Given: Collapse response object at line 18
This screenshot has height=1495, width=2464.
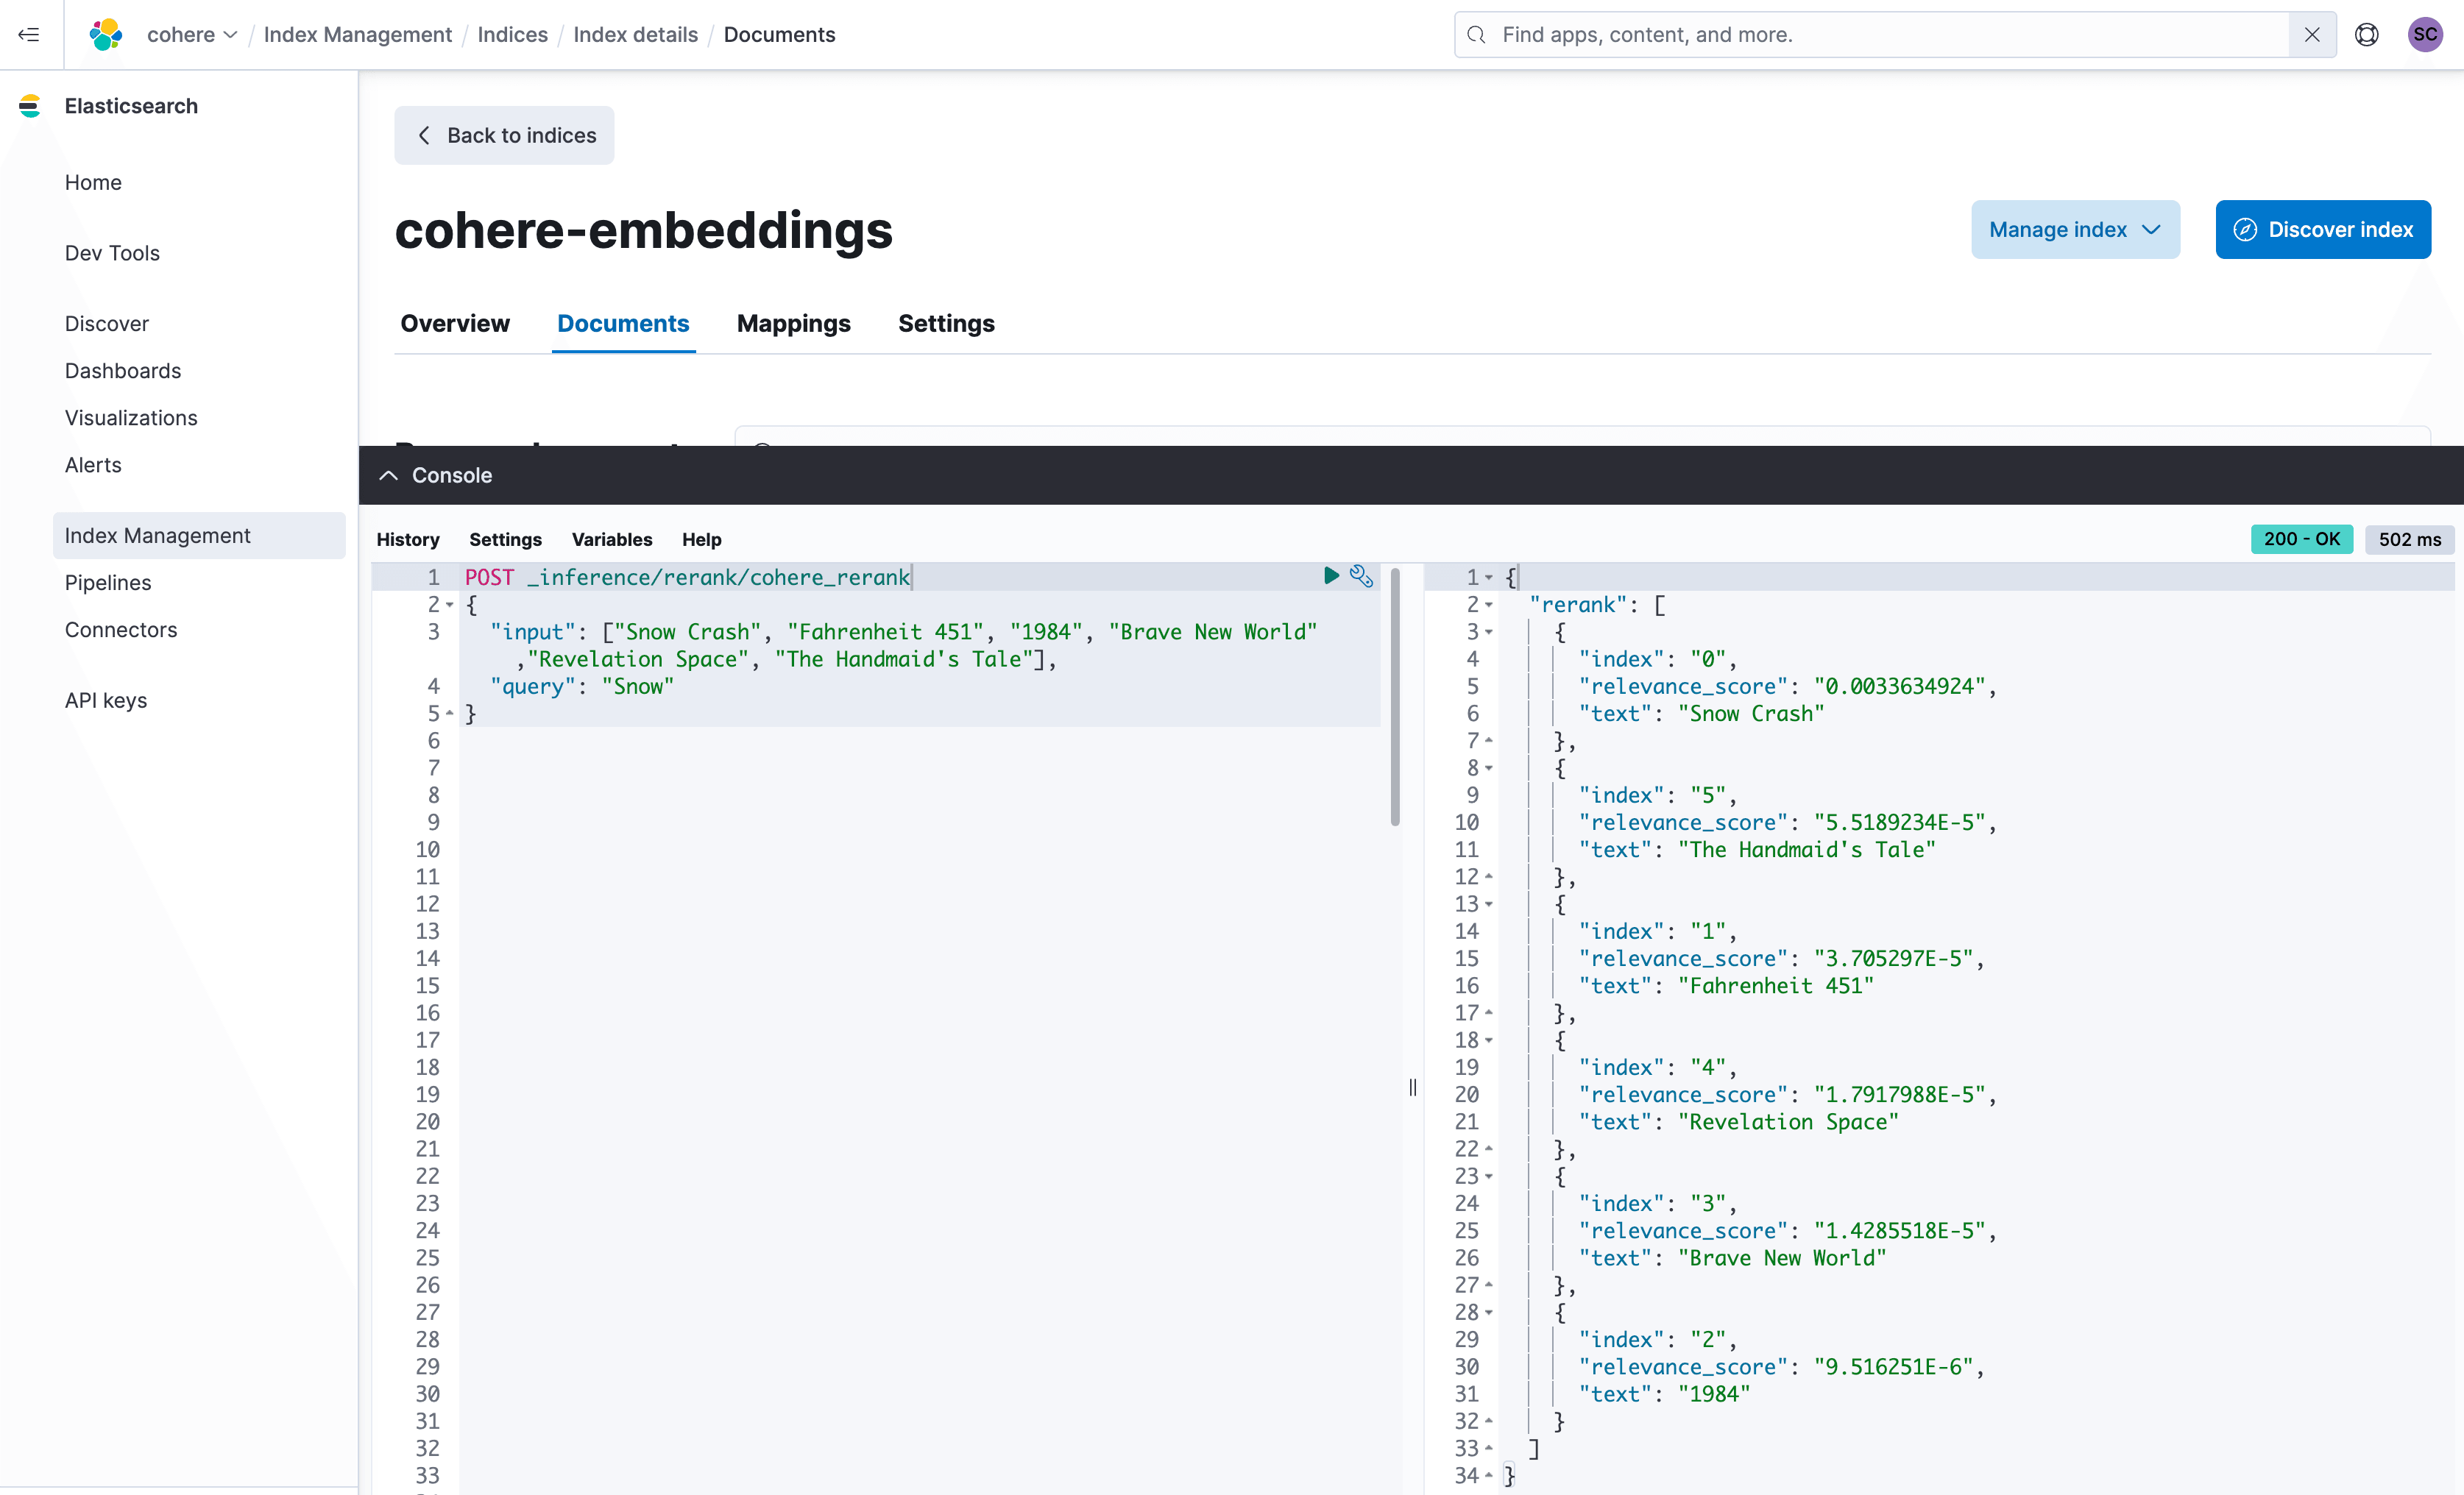Looking at the screenshot, I should pyautogui.click(x=1489, y=1041).
